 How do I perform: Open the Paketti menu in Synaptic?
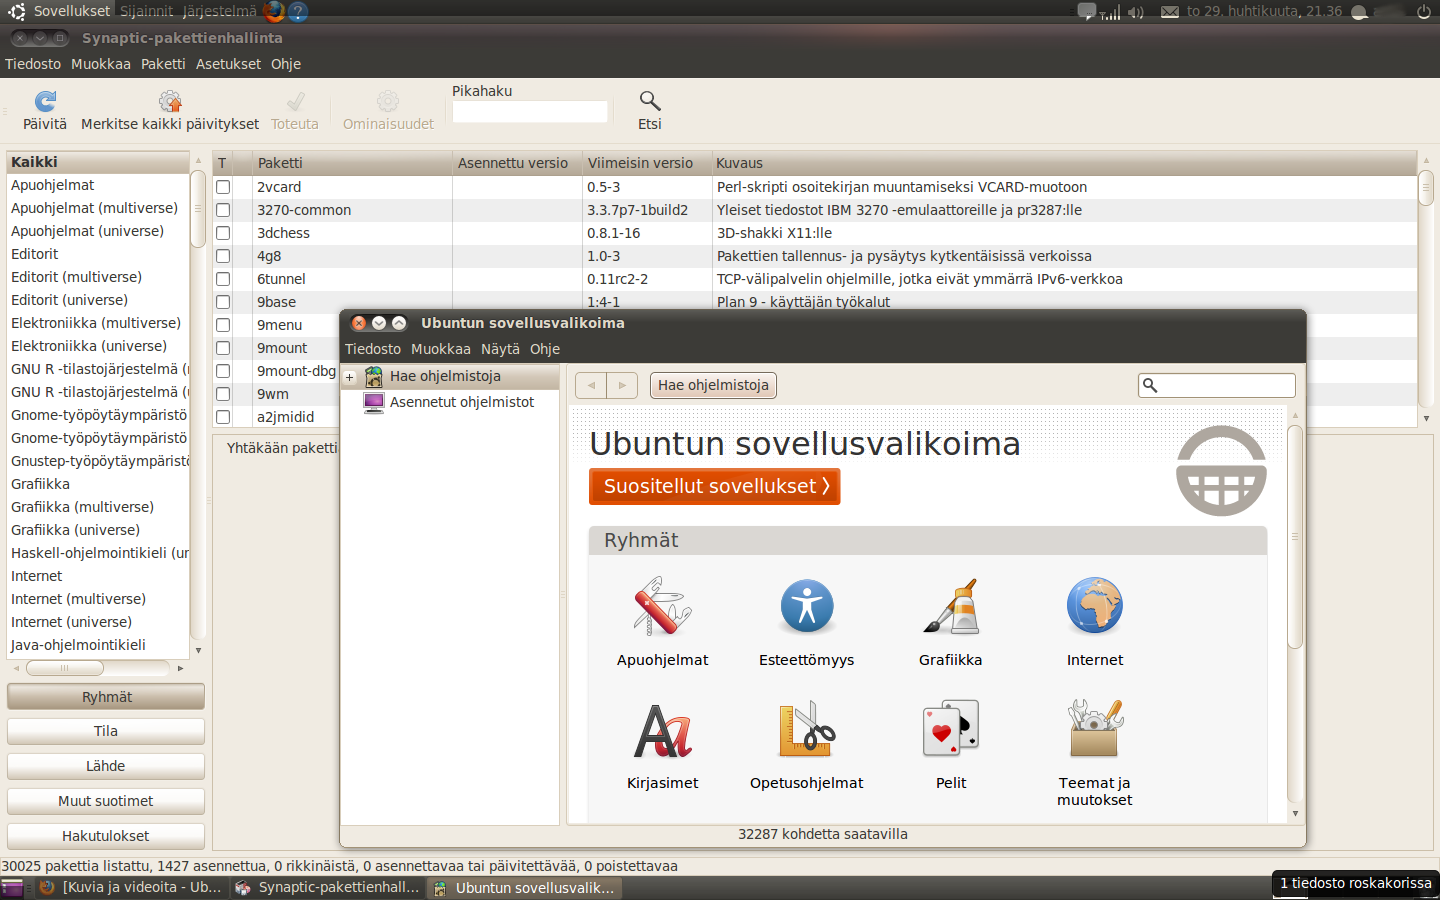(x=163, y=64)
